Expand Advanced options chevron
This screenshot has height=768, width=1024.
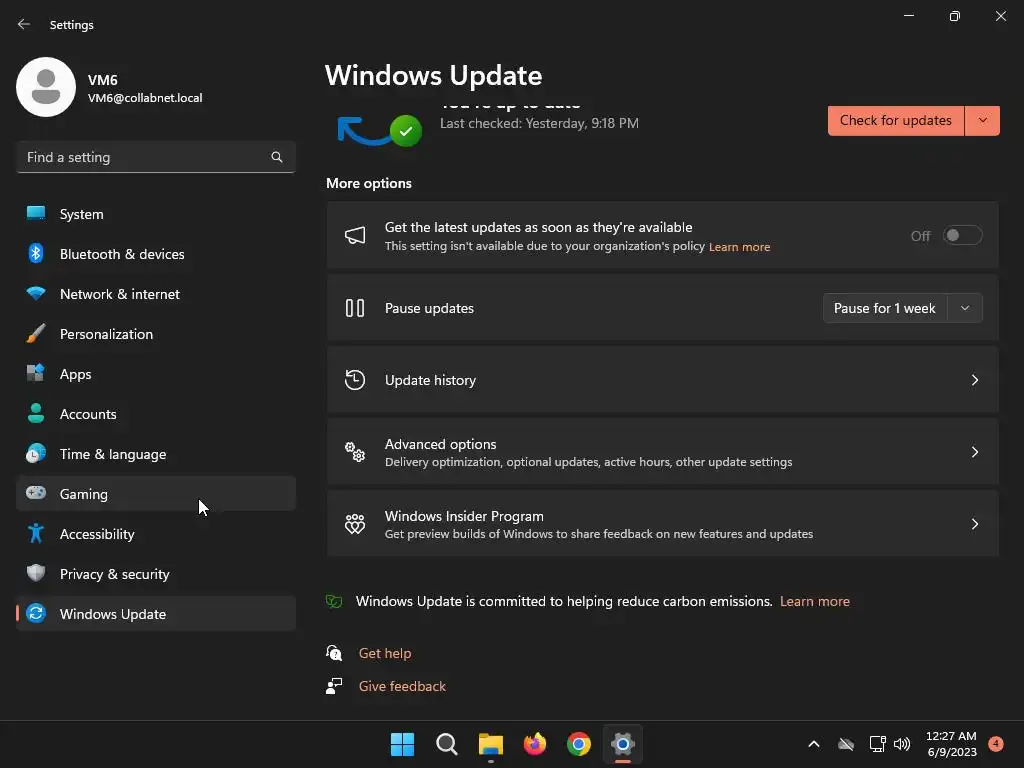click(975, 452)
